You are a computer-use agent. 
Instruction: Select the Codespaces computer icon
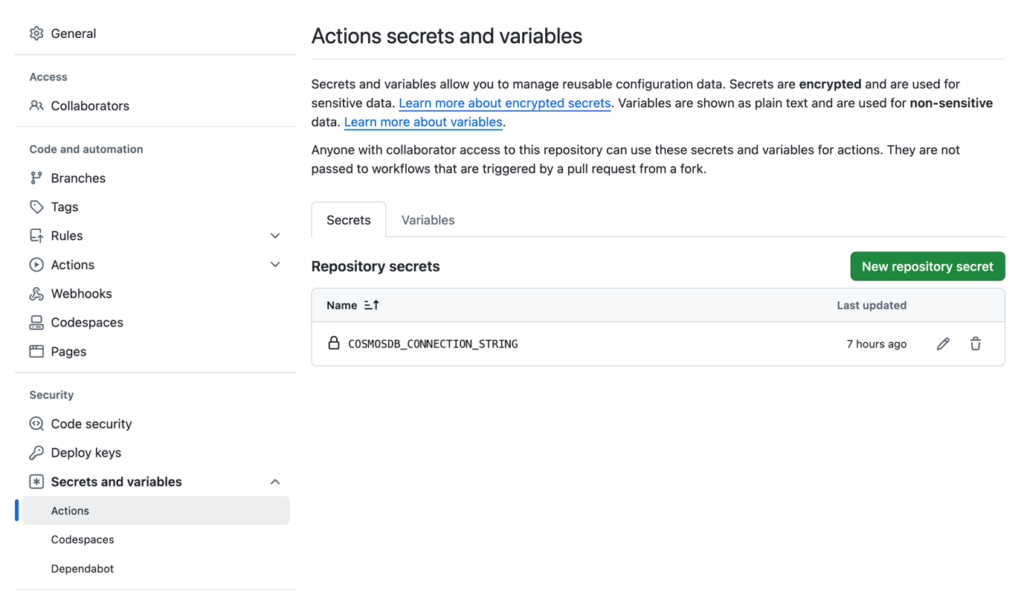pyautogui.click(x=35, y=322)
